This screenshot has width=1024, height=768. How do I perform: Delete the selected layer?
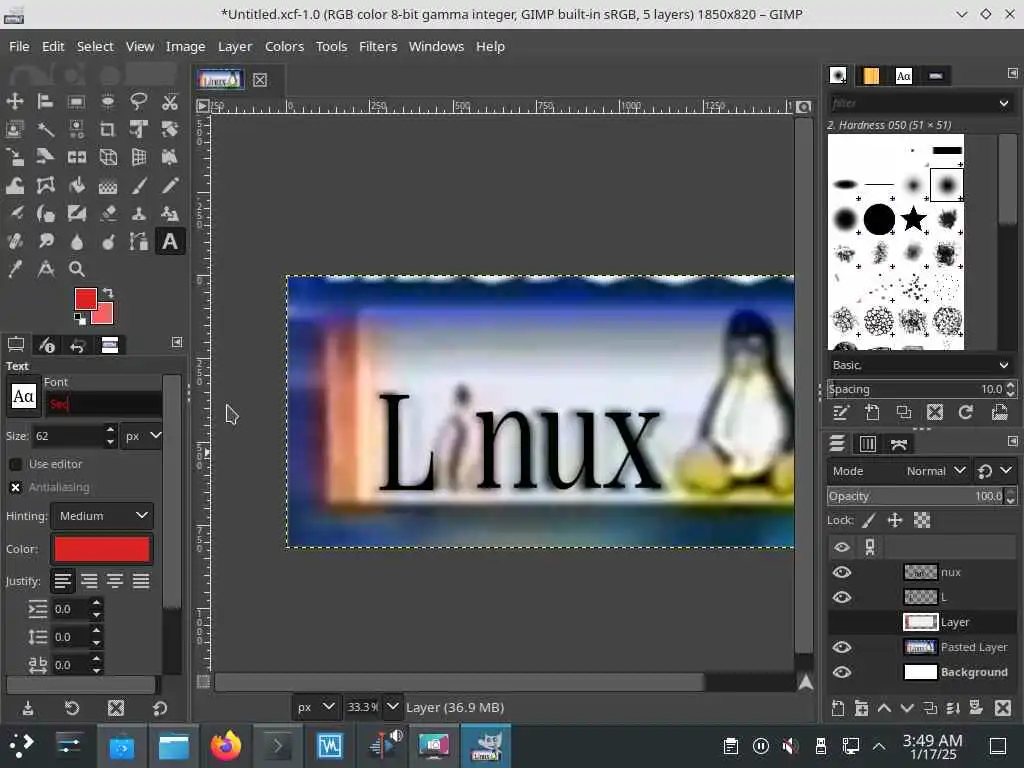click(x=1002, y=708)
